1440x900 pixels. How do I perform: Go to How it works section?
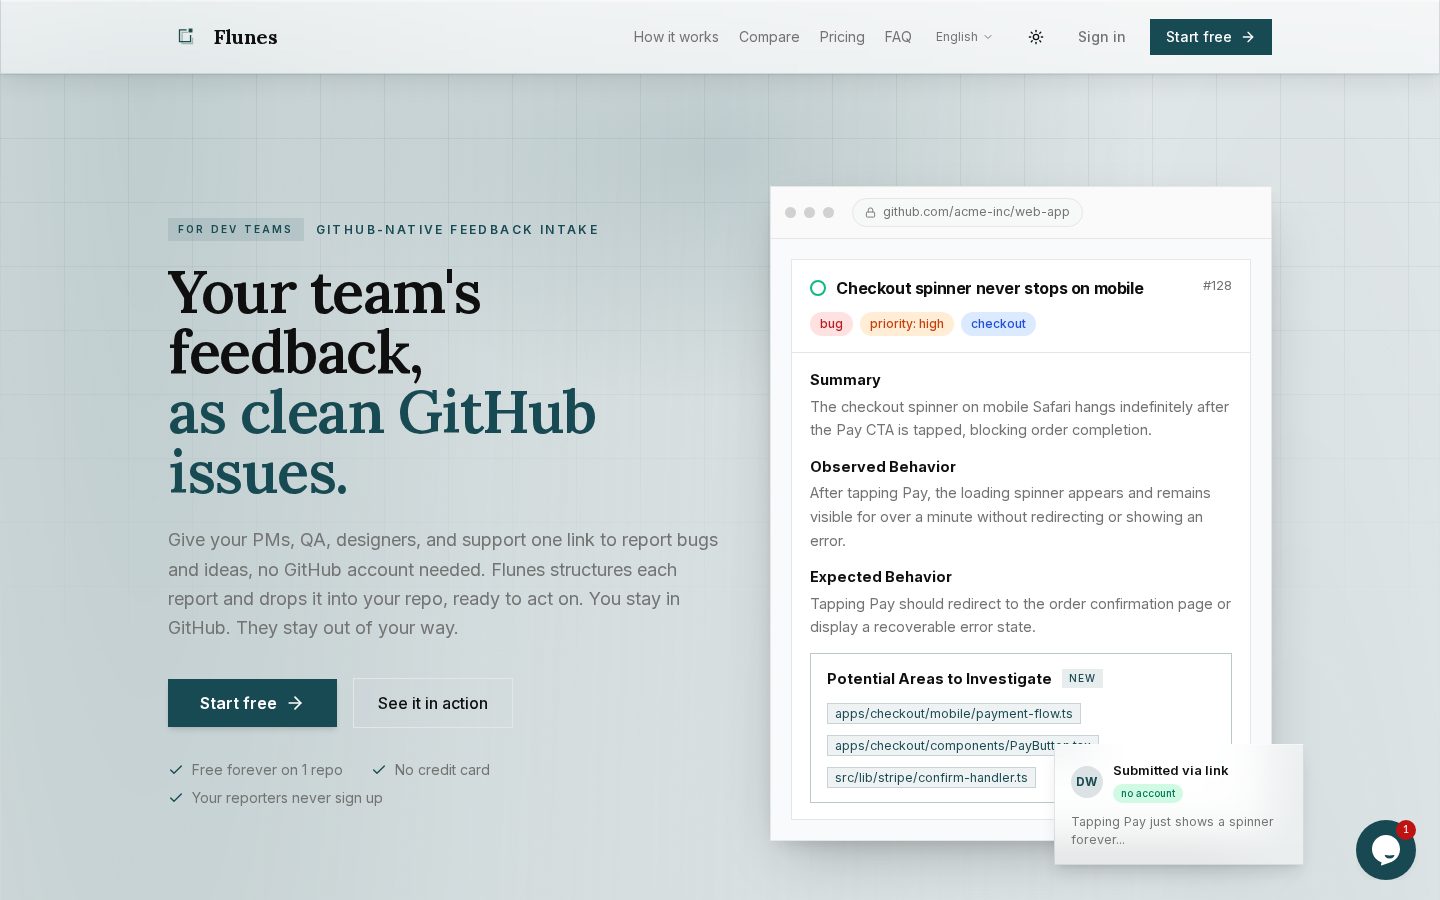click(676, 37)
